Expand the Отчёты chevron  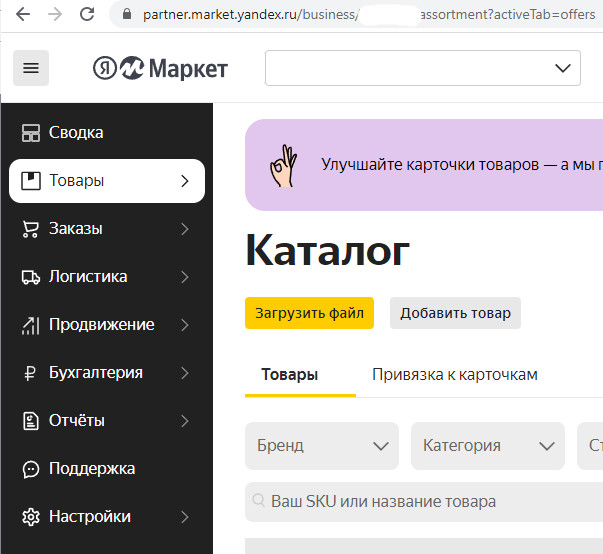pyautogui.click(x=185, y=421)
